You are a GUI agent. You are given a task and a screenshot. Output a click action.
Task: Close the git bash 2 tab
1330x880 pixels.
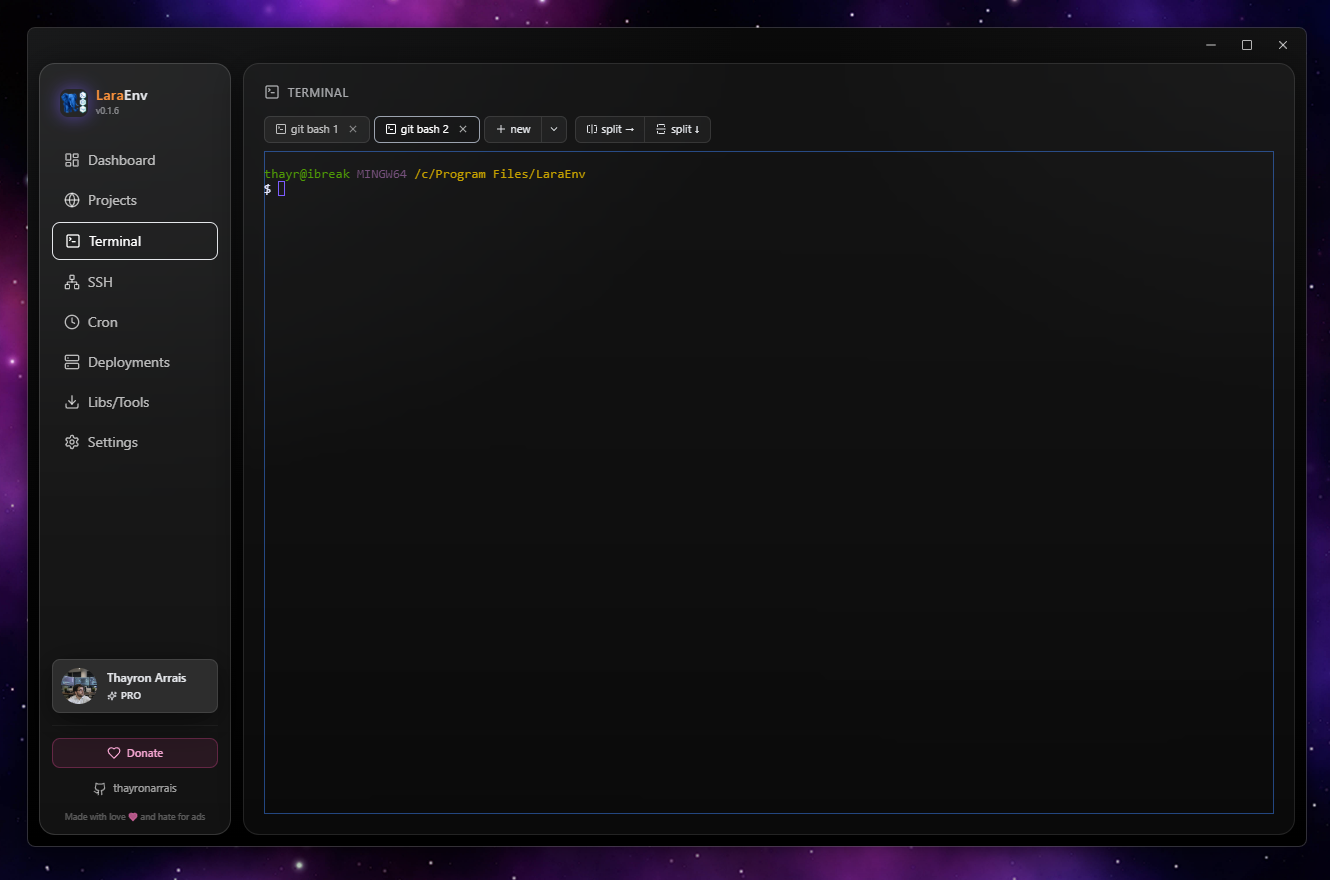click(x=463, y=129)
